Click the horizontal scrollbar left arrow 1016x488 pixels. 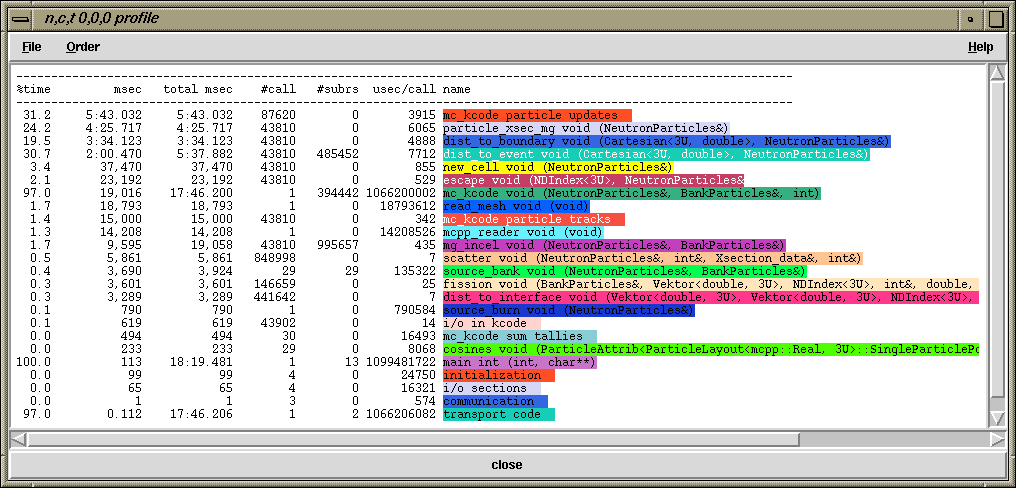[18, 440]
